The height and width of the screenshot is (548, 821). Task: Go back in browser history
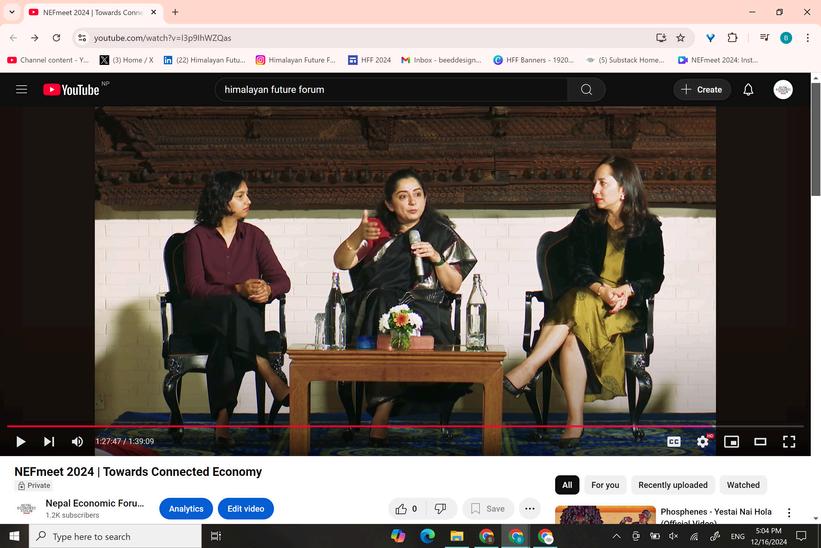click(x=14, y=38)
